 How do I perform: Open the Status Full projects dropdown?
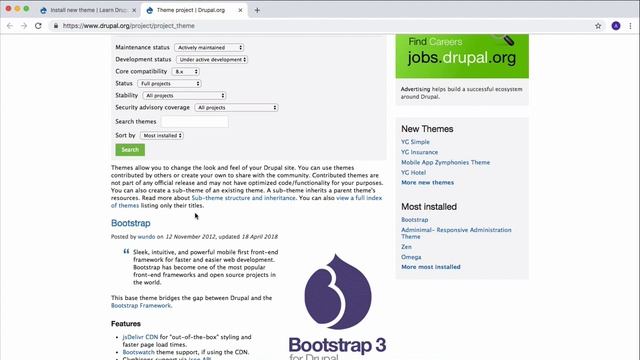coord(169,83)
